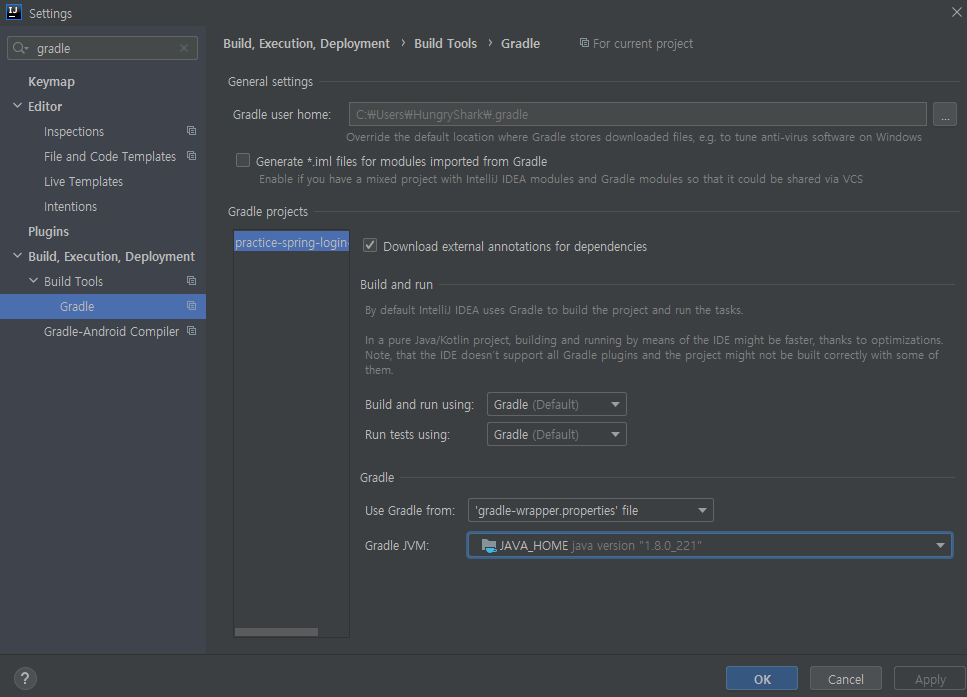Click the Gradle projects section heading
Screen dimensions: 967x697
tap(268, 212)
